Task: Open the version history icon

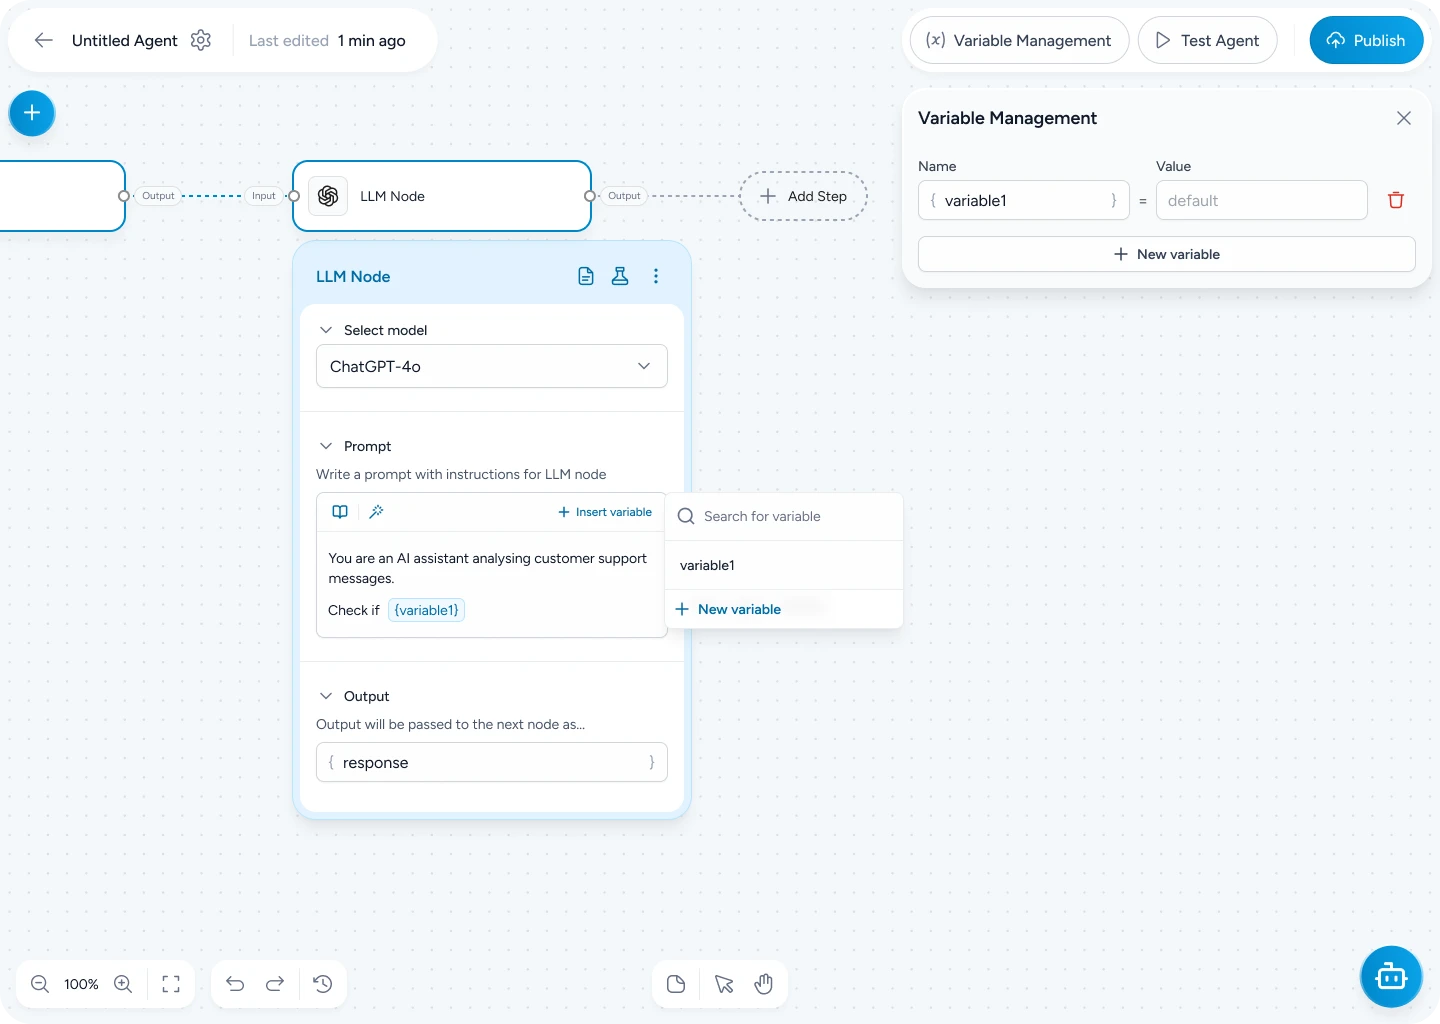Action: pos(323,984)
